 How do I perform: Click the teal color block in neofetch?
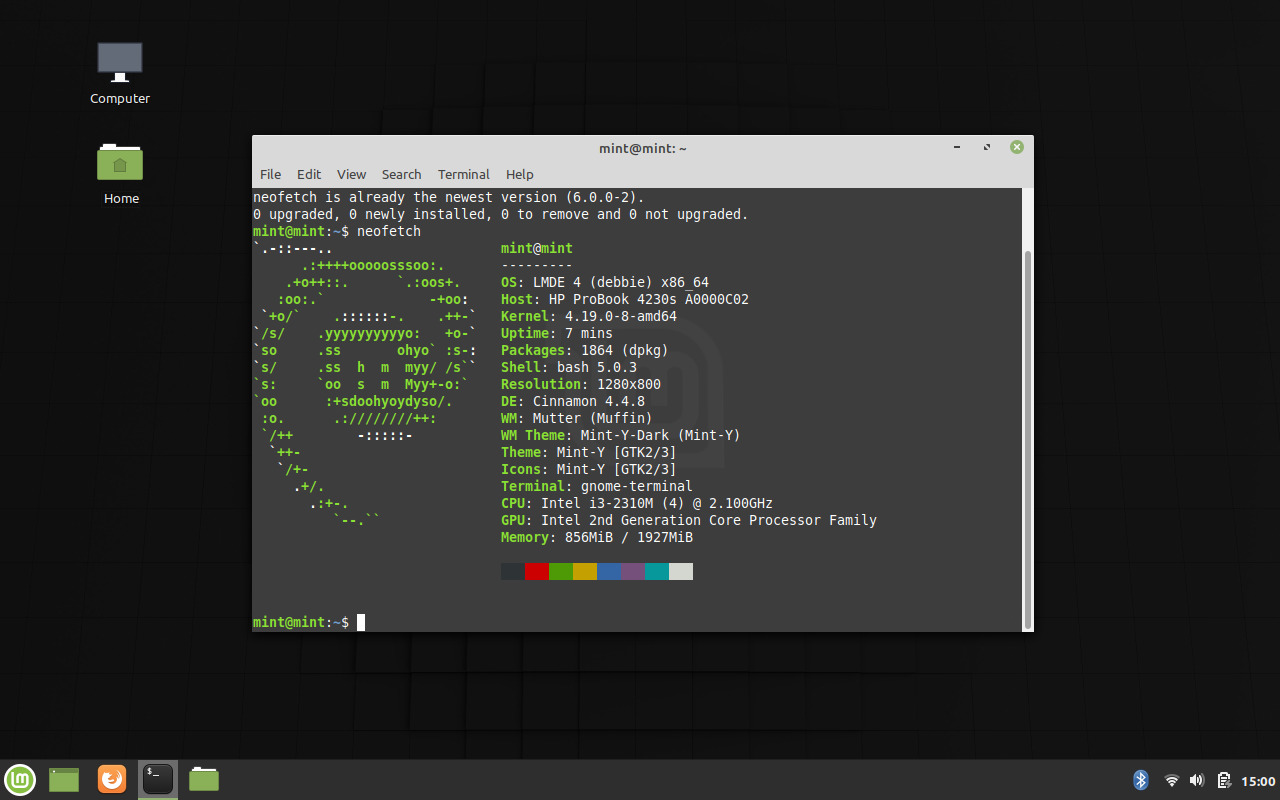coord(657,571)
